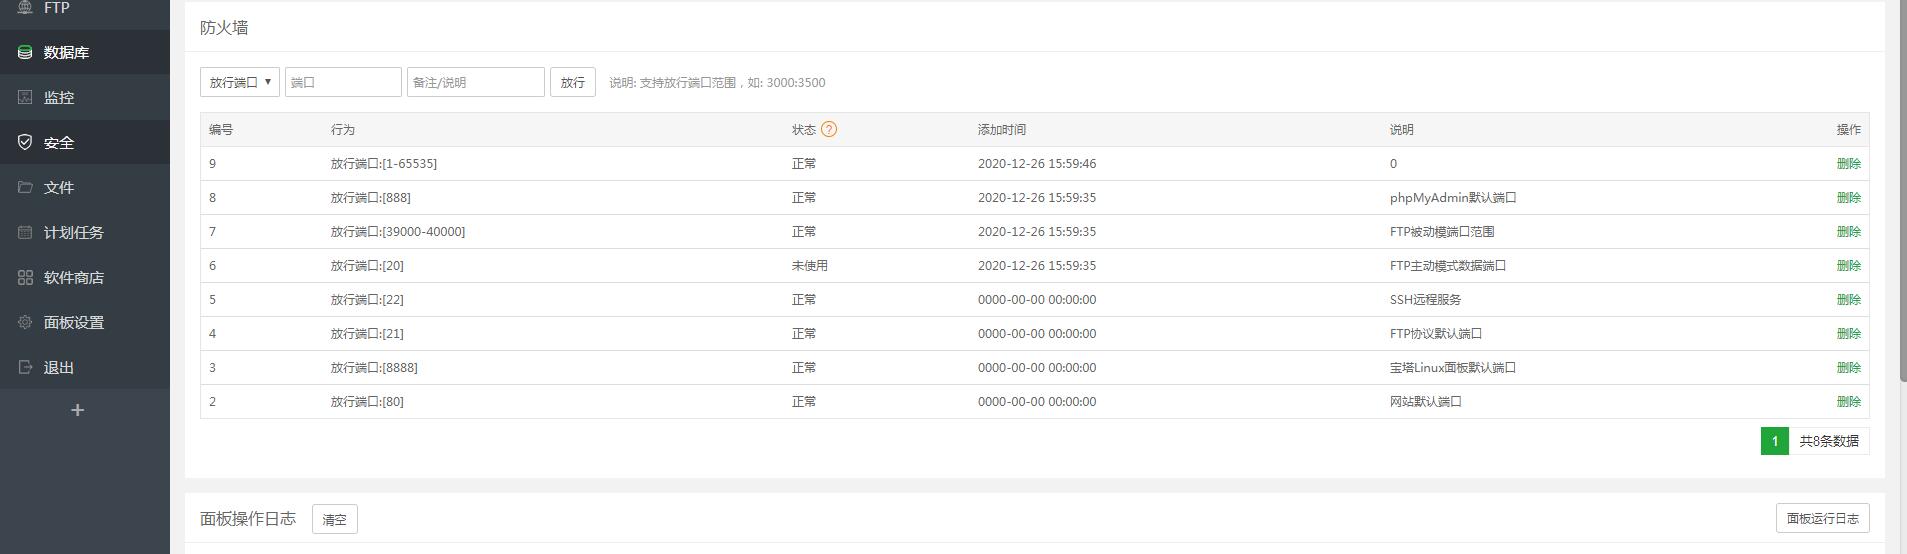This screenshot has height=554, width=1907.
Task: Focus the 备注/说明 remarks input field
Action: (475, 82)
